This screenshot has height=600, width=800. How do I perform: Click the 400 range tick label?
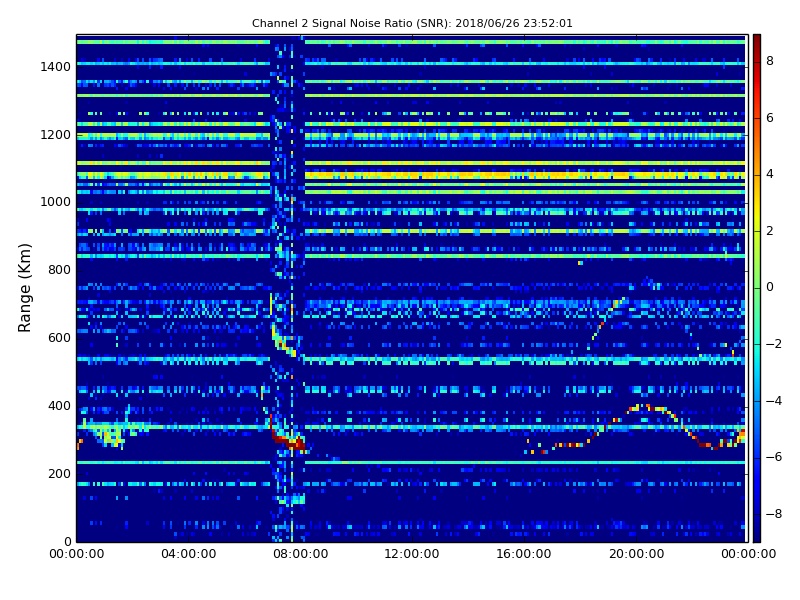point(59,406)
